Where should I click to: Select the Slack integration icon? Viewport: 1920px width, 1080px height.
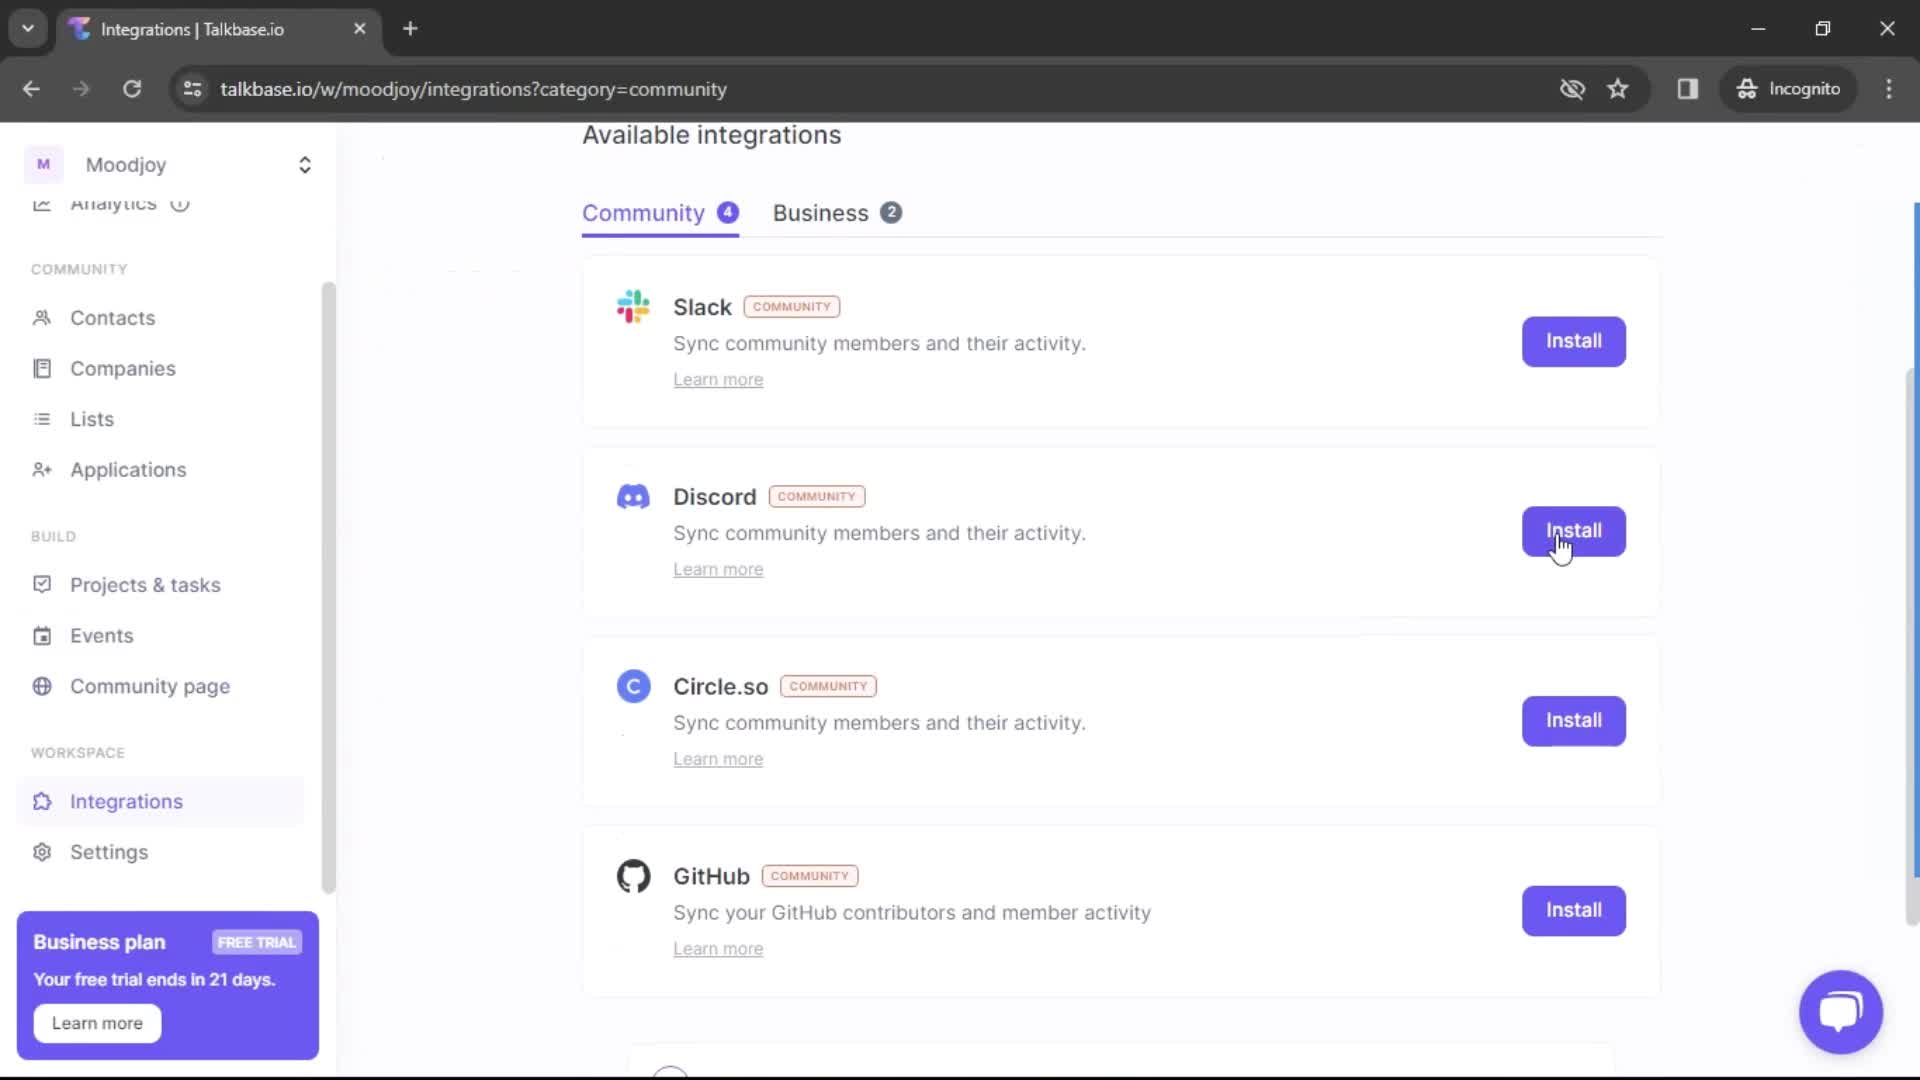(x=633, y=306)
